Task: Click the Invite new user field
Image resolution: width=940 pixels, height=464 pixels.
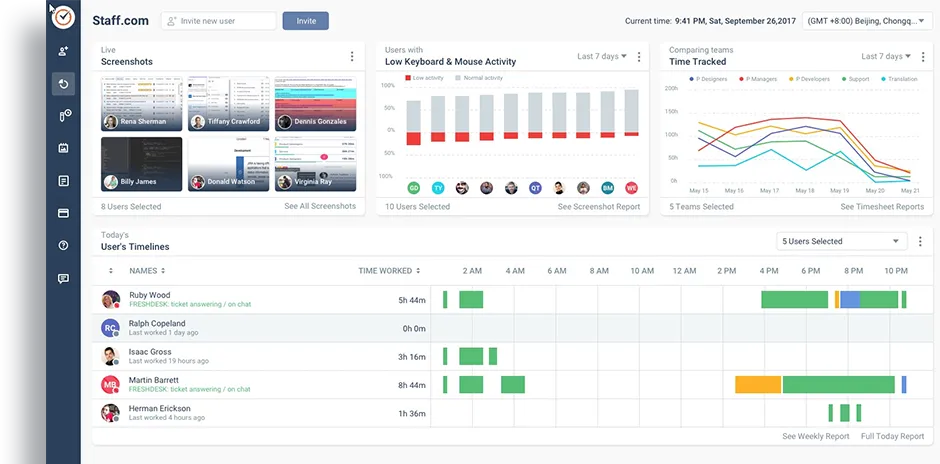Action: (x=219, y=21)
